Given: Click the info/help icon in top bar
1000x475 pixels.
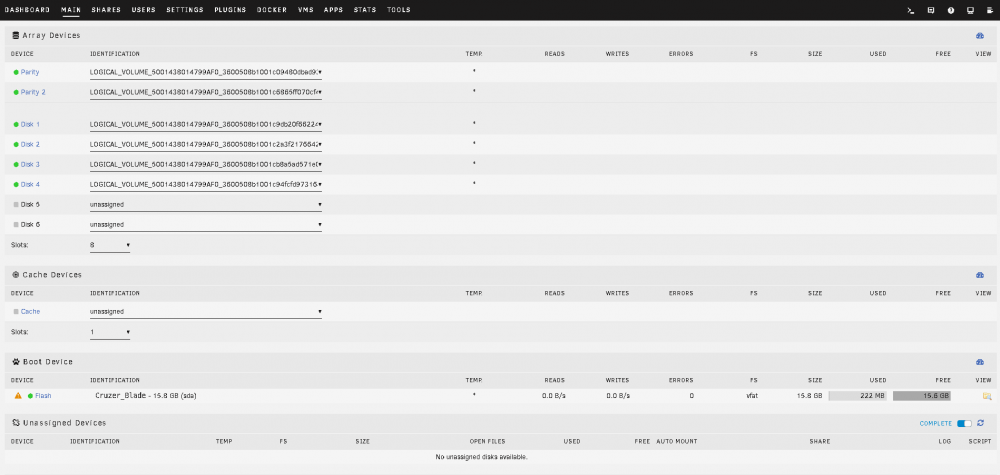Looking at the screenshot, I should [x=951, y=10].
